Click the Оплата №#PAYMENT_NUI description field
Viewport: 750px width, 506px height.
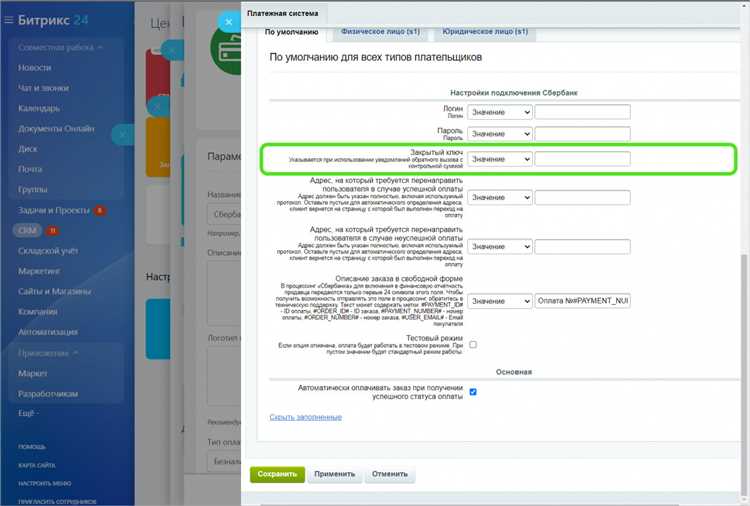coord(582,301)
